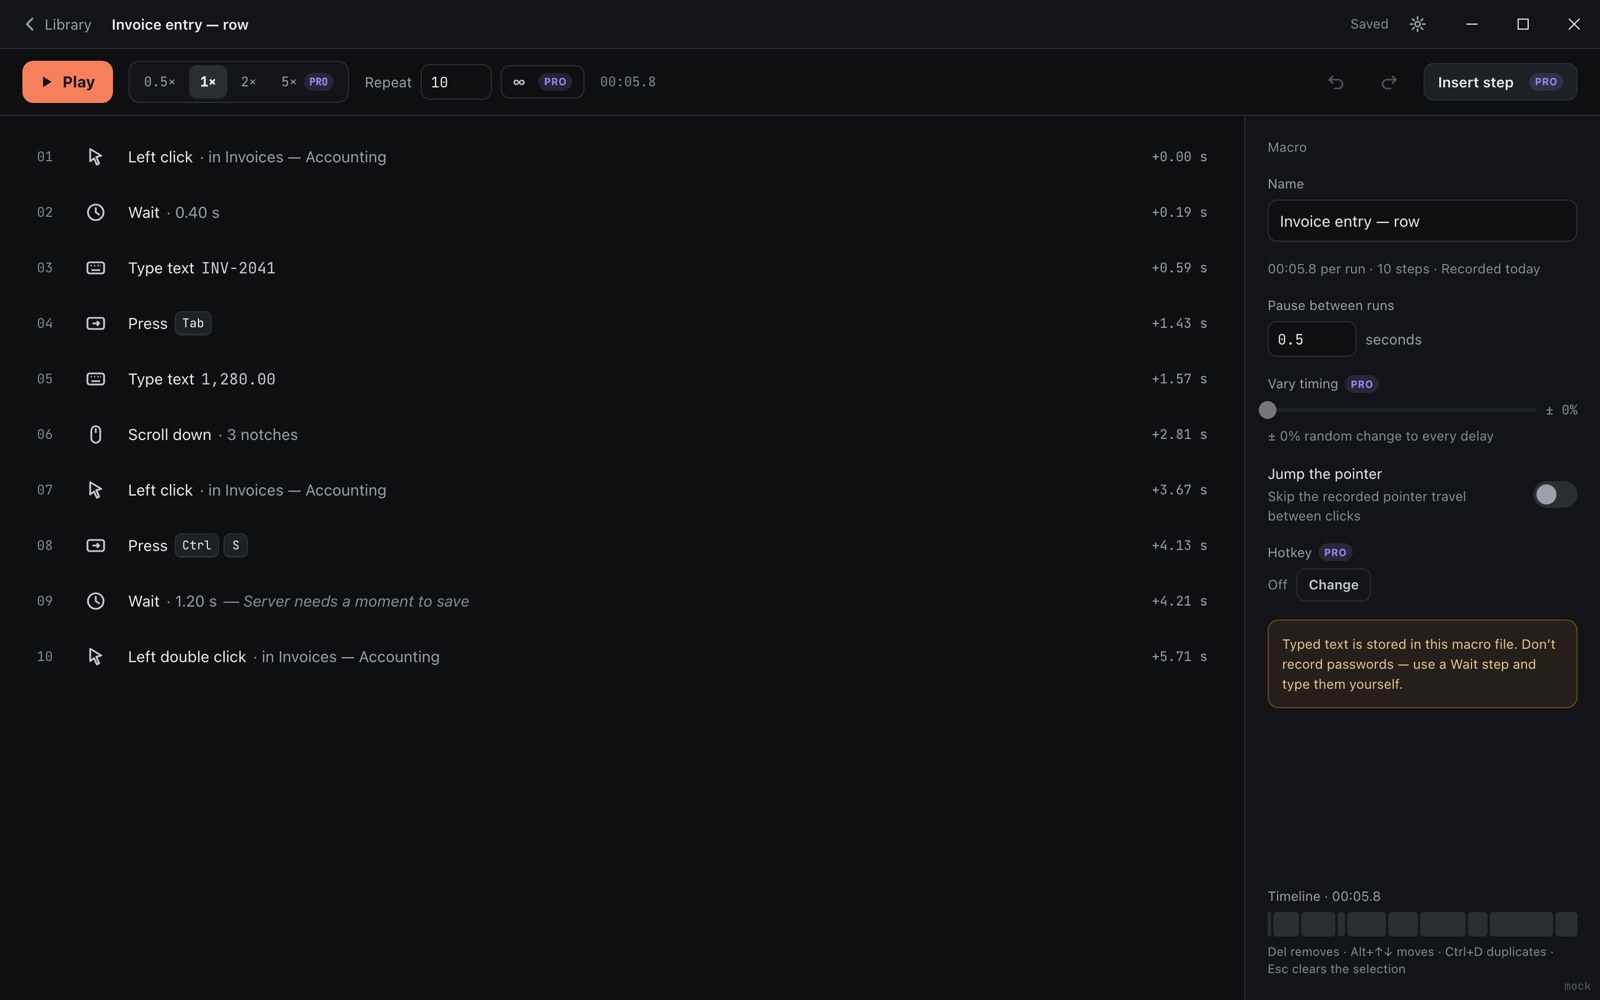Click the 'Wait · 0.40 s' step
The width and height of the screenshot is (1600, 1000).
point(622,212)
